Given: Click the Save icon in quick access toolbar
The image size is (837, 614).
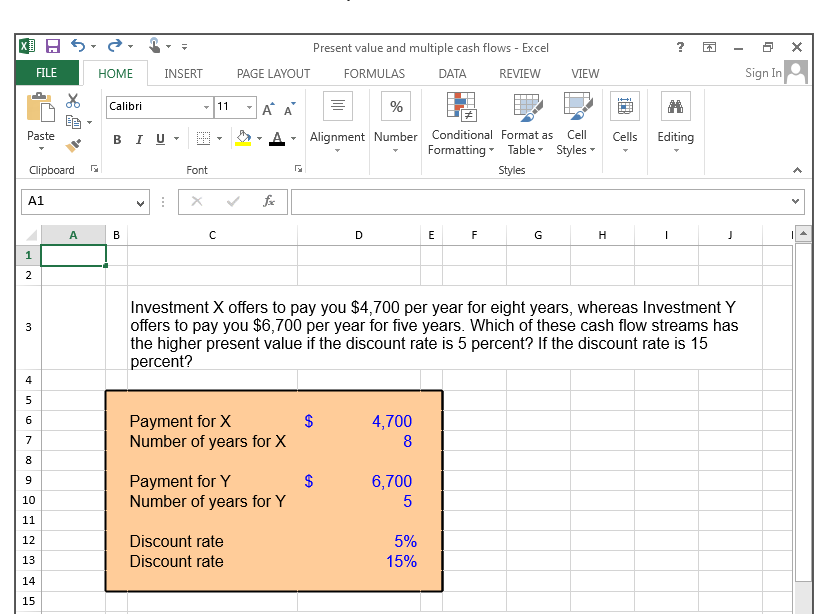Looking at the screenshot, I should pos(53,46).
